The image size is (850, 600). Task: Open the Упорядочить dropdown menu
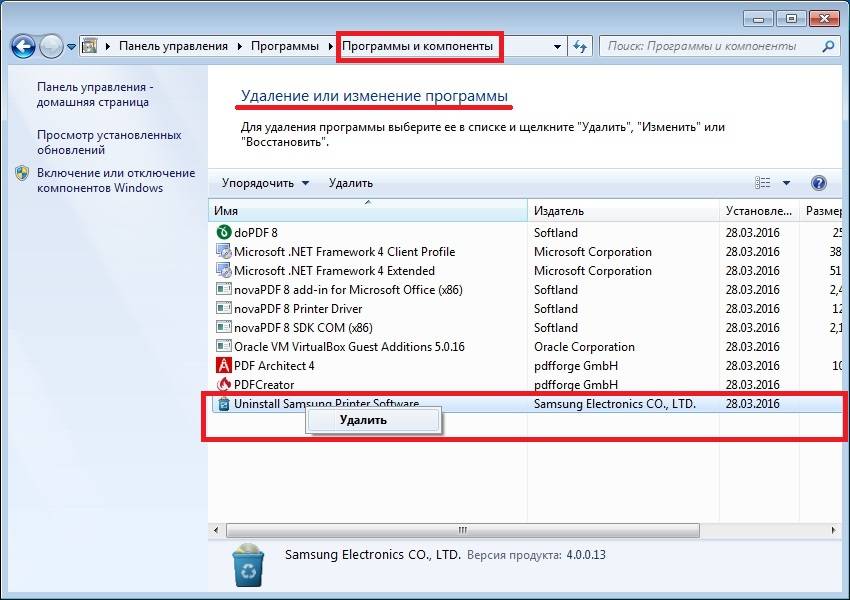point(265,183)
